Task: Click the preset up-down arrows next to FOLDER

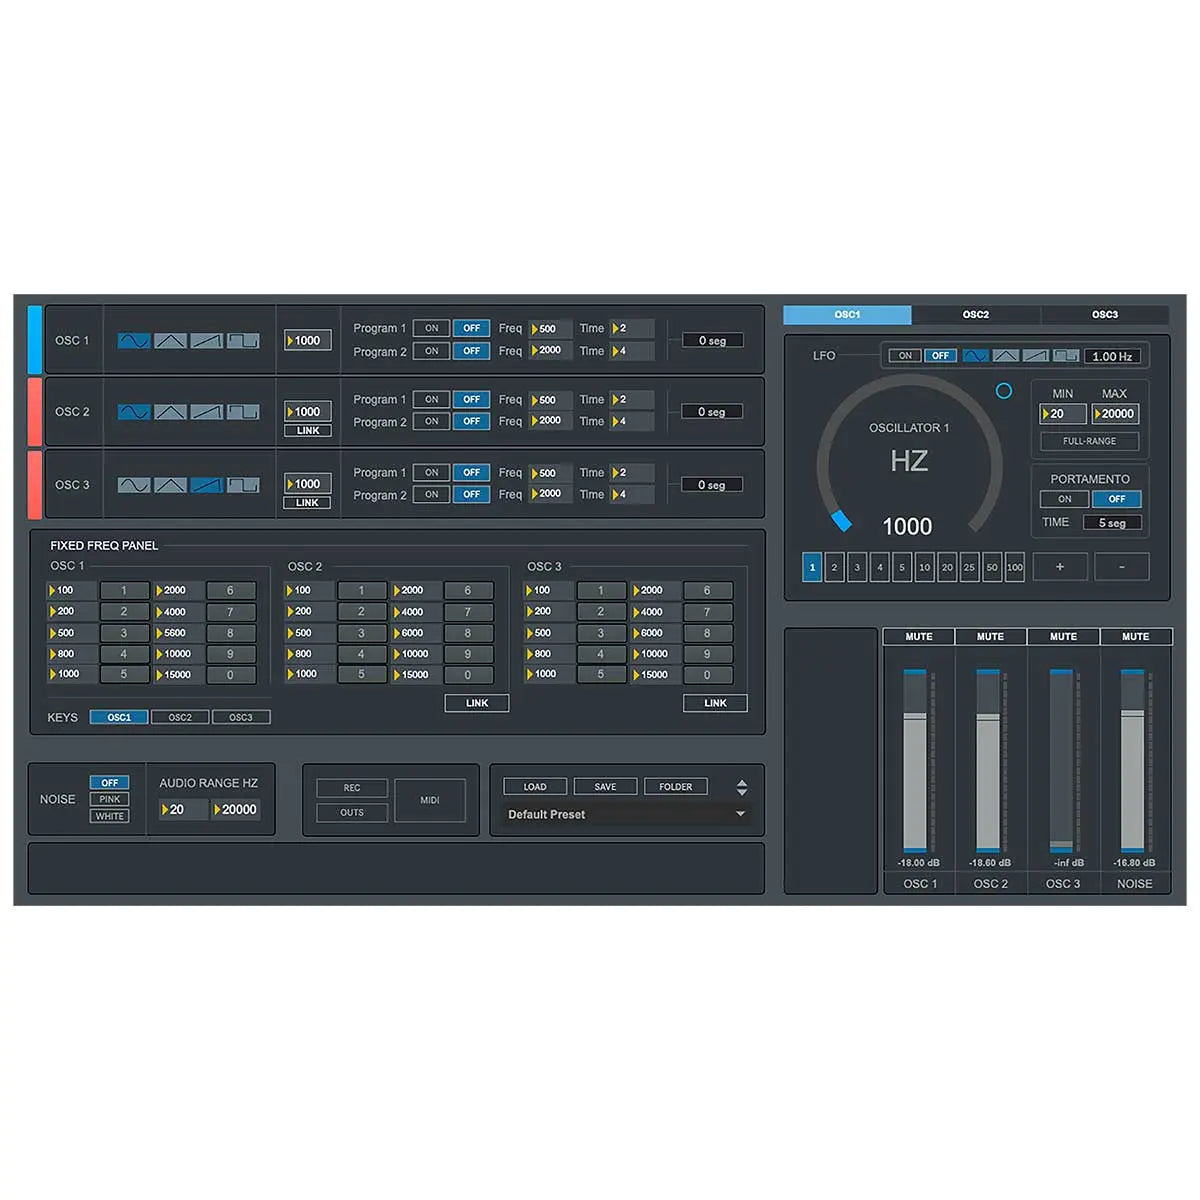Action: (x=741, y=786)
